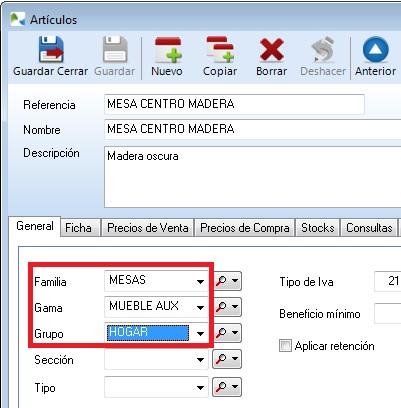Open arrow menu next to Familia search button
Image resolution: width=401 pixels, height=408 pixels.
click(235, 281)
